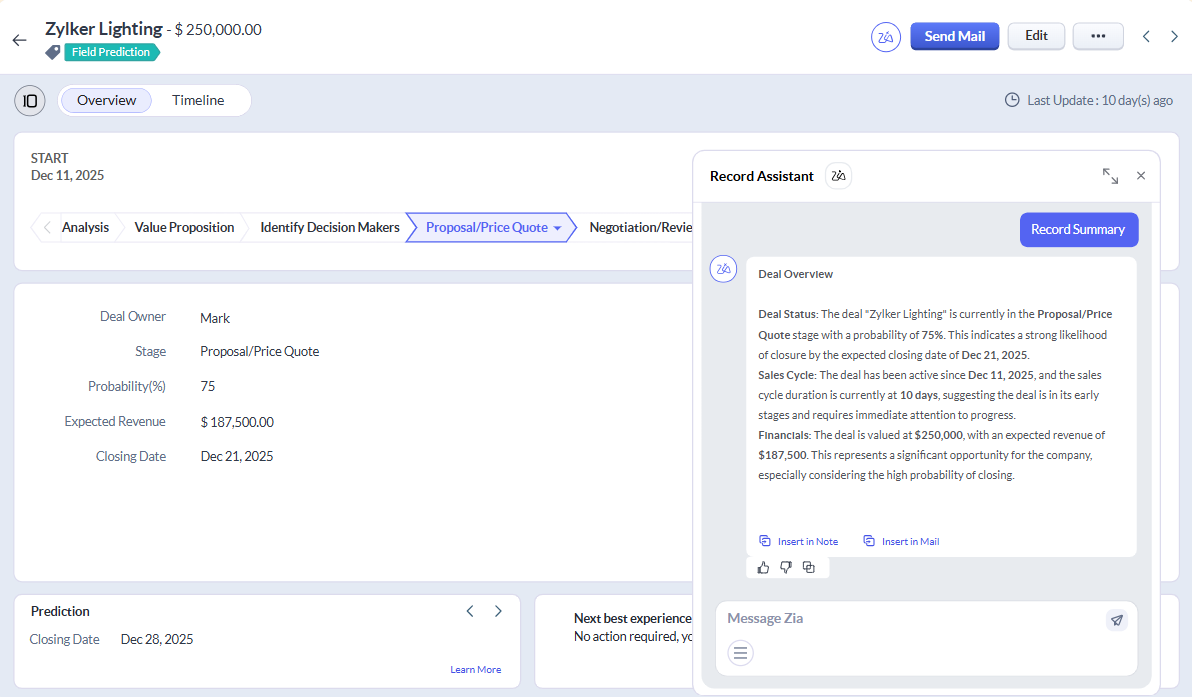Go back using the left arrow icon
This screenshot has width=1192, height=697.
(20, 40)
